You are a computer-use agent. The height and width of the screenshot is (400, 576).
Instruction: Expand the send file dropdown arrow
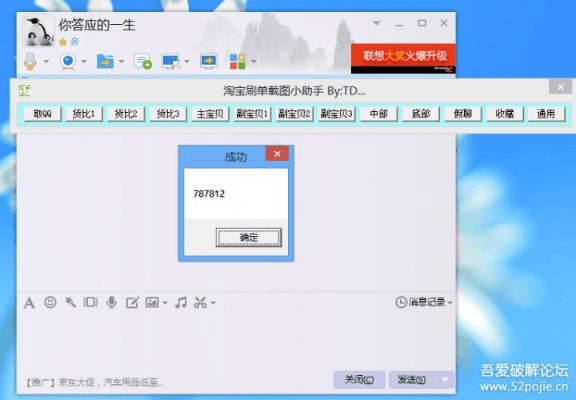(121, 61)
